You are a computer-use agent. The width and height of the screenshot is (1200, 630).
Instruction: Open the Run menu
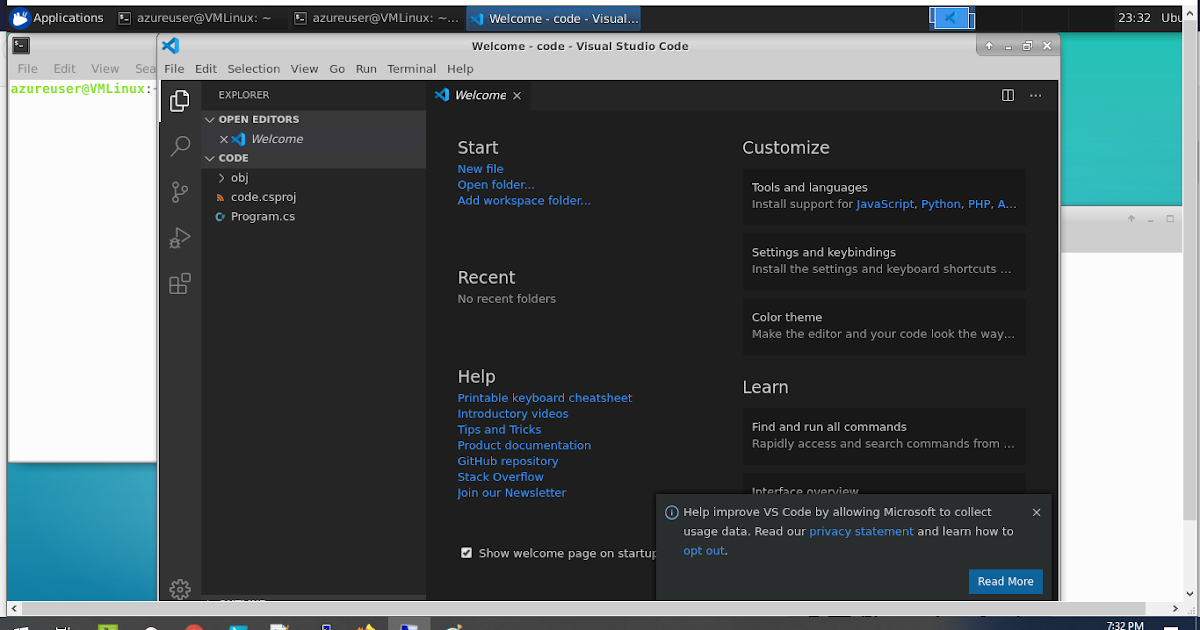tap(366, 68)
